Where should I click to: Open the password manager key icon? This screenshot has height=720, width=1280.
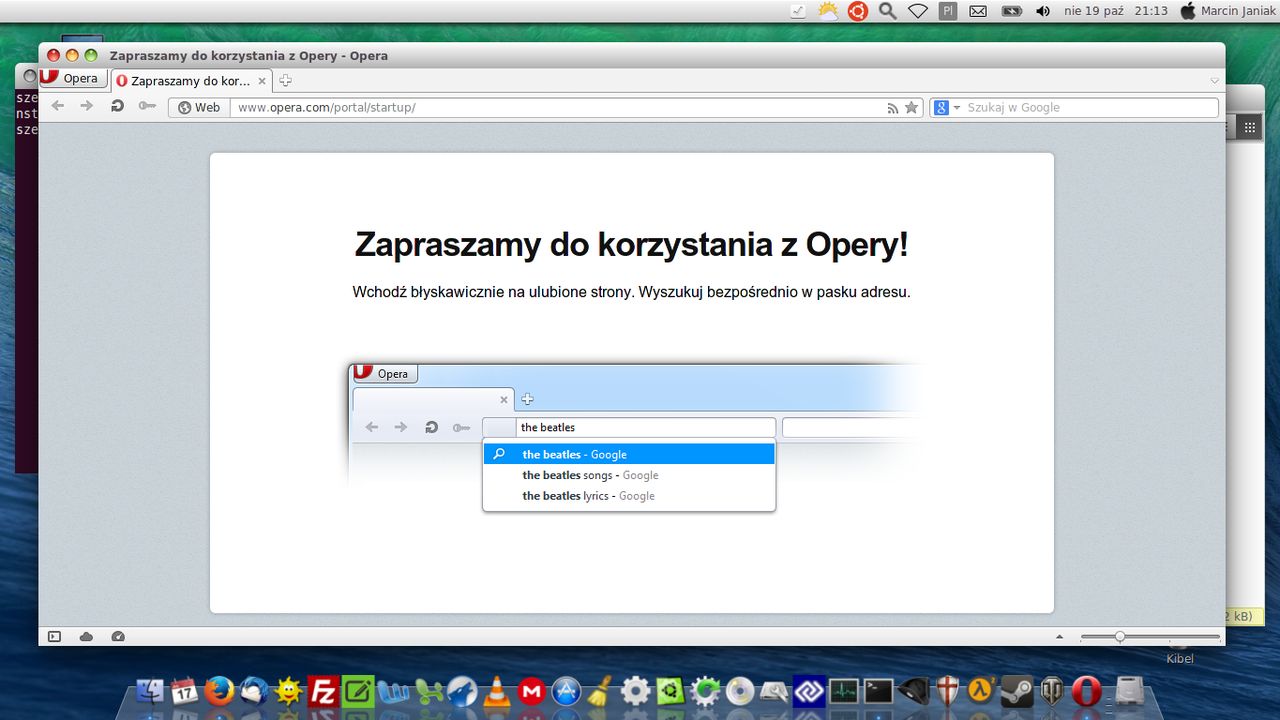tap(147, 106)
